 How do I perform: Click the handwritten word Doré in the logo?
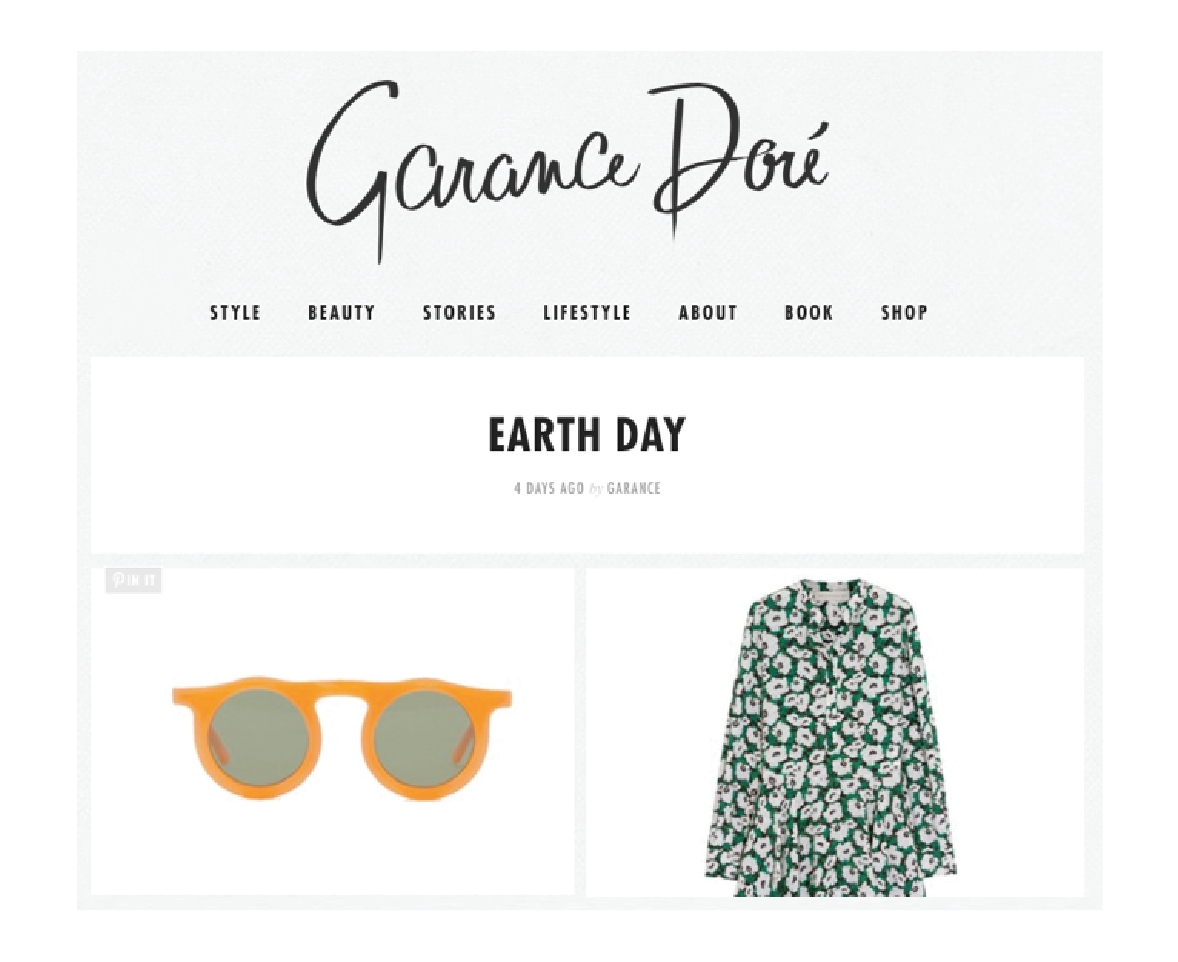tap(739, 160)
